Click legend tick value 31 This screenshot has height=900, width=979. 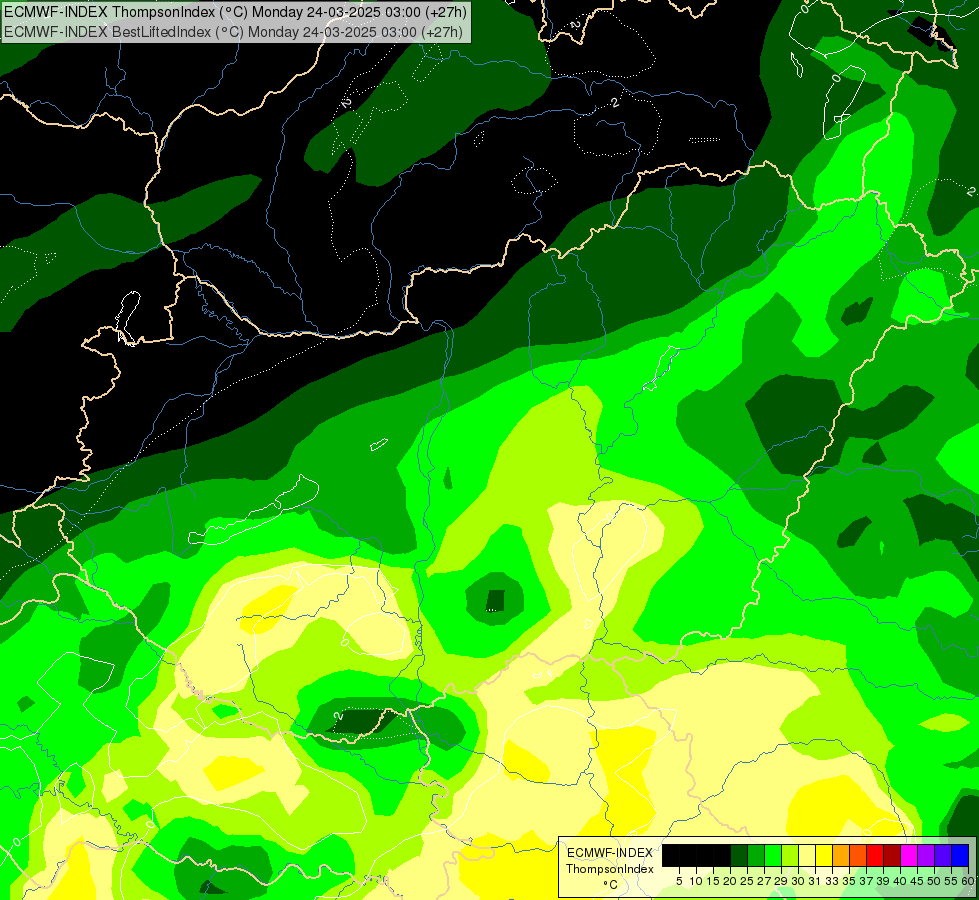point(815,881)
